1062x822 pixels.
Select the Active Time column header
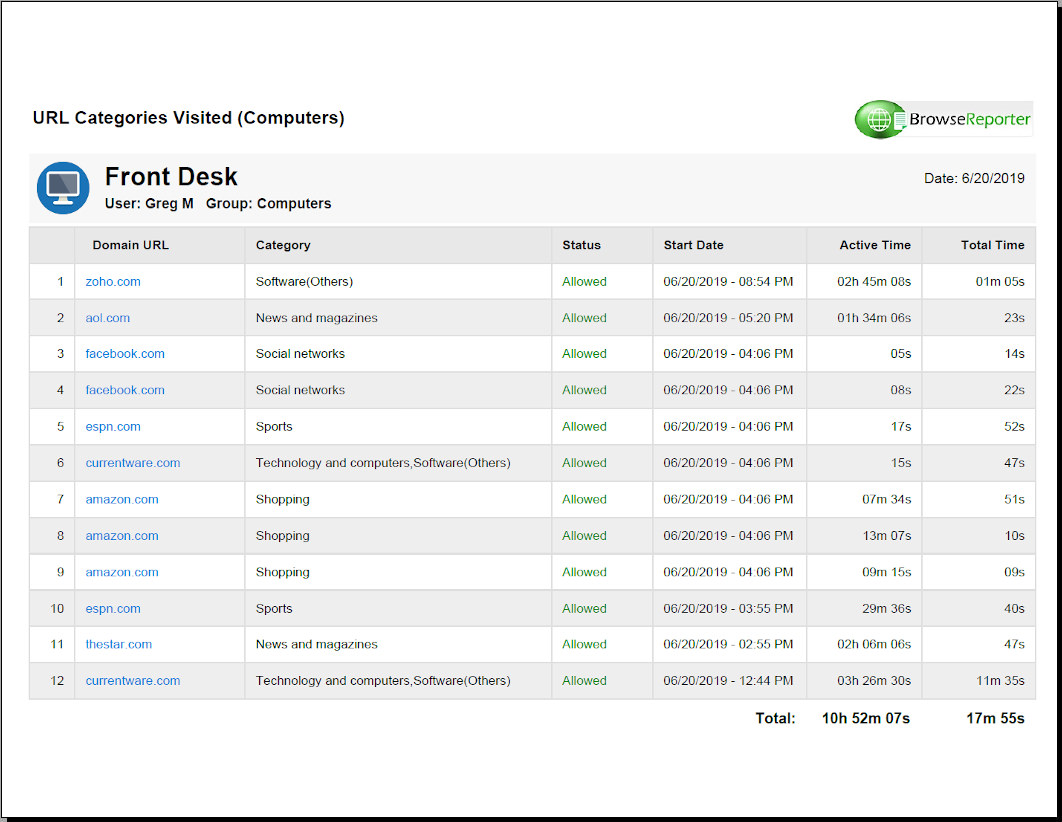click(875, 245)
